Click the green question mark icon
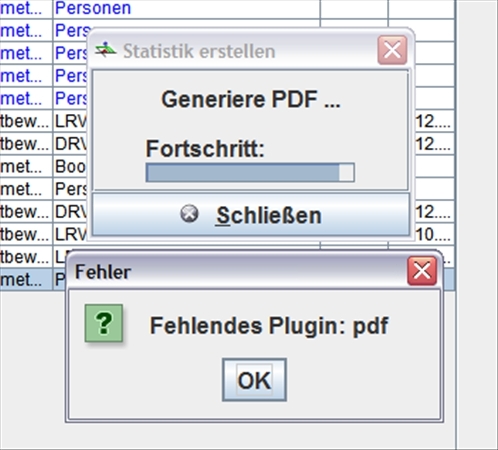 click(104, 323)
